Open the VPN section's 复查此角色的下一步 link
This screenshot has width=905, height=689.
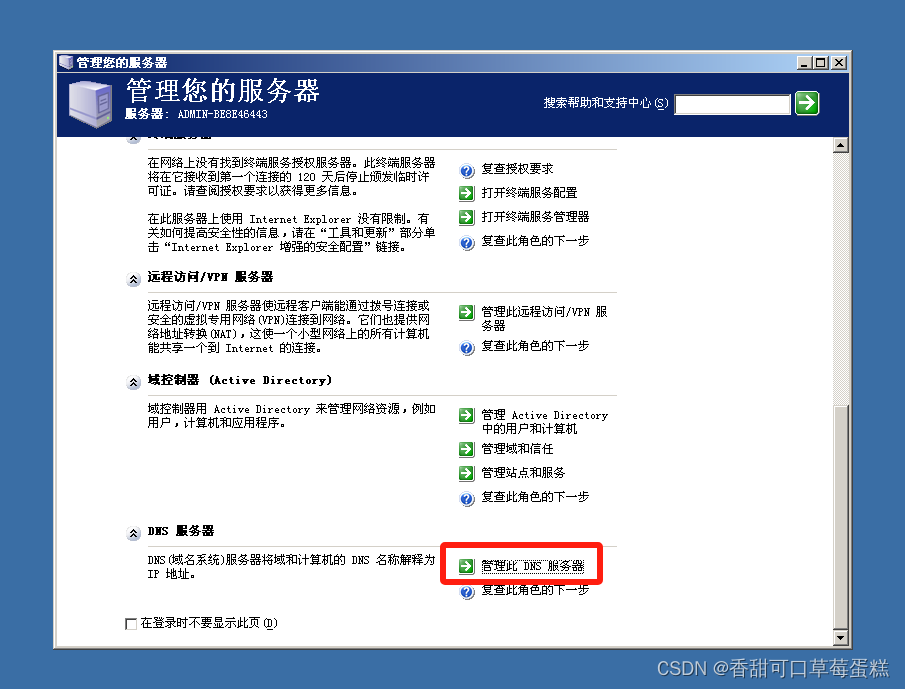click(x=535, y=346)
